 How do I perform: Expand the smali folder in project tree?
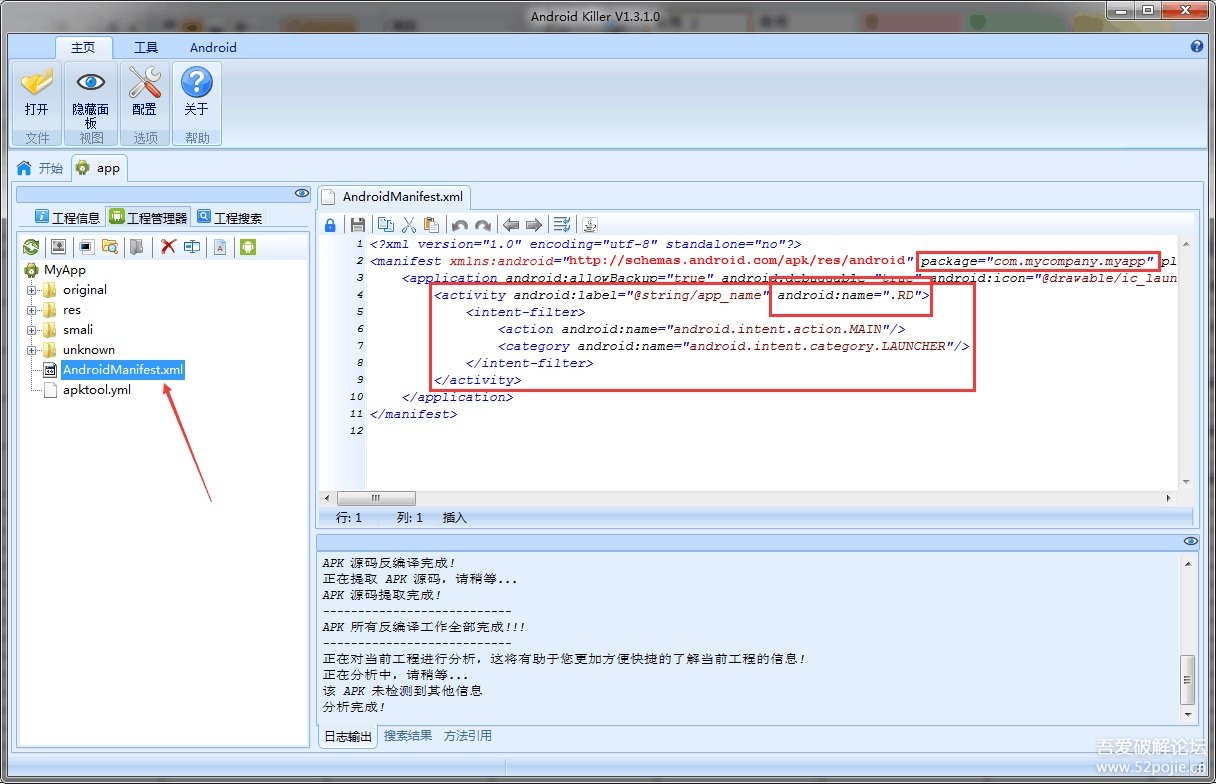pos(32,330)
